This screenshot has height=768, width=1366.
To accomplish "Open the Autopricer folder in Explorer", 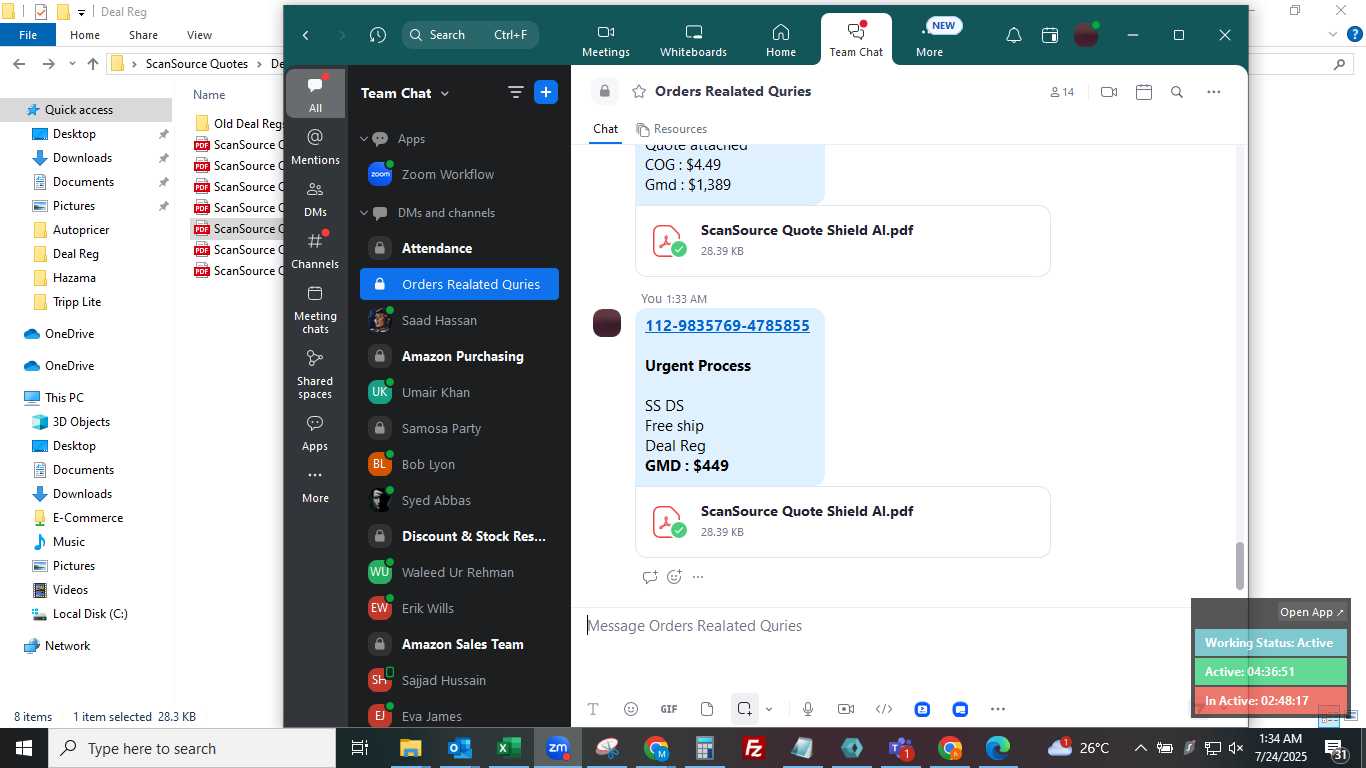I will coord(81,230).
